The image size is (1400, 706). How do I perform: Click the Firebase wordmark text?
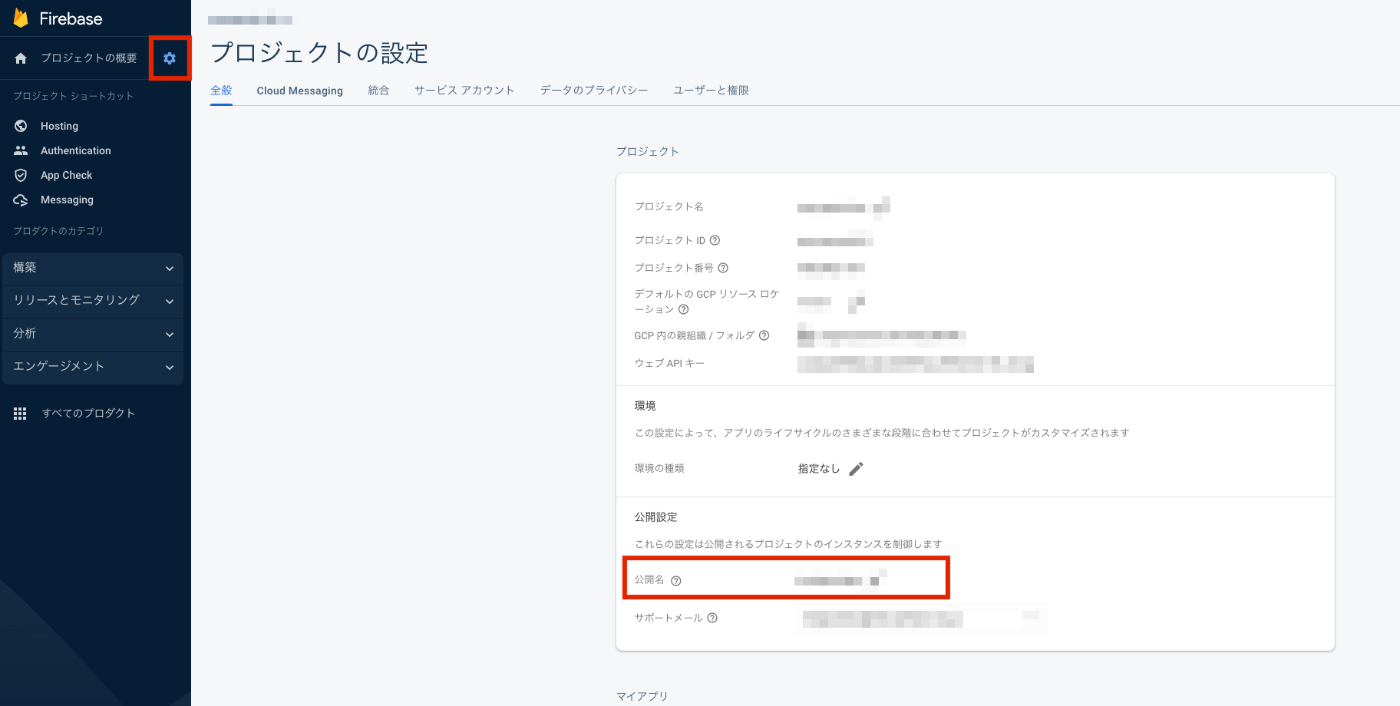click(70, 18)
